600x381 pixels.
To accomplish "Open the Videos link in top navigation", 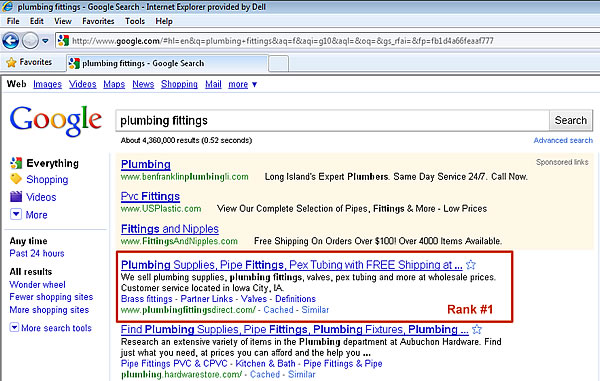I will click(x=83, y=84).
